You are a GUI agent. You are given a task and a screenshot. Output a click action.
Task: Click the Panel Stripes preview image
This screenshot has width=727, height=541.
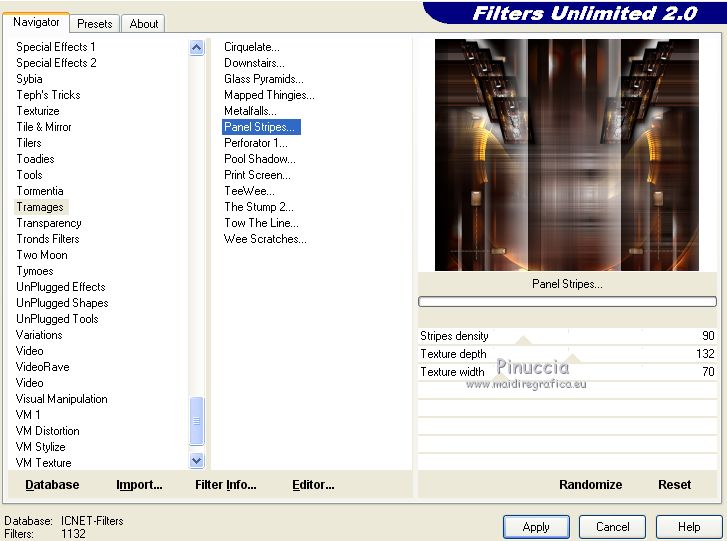point(567,155)
